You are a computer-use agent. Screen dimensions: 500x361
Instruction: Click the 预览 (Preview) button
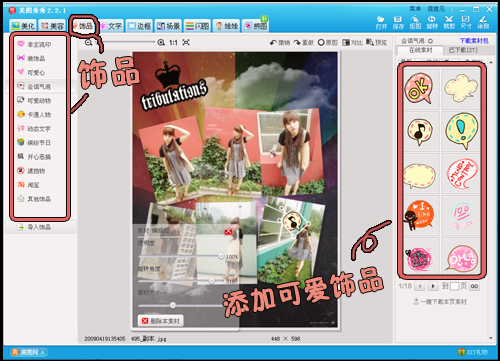[x=377, y=42]
